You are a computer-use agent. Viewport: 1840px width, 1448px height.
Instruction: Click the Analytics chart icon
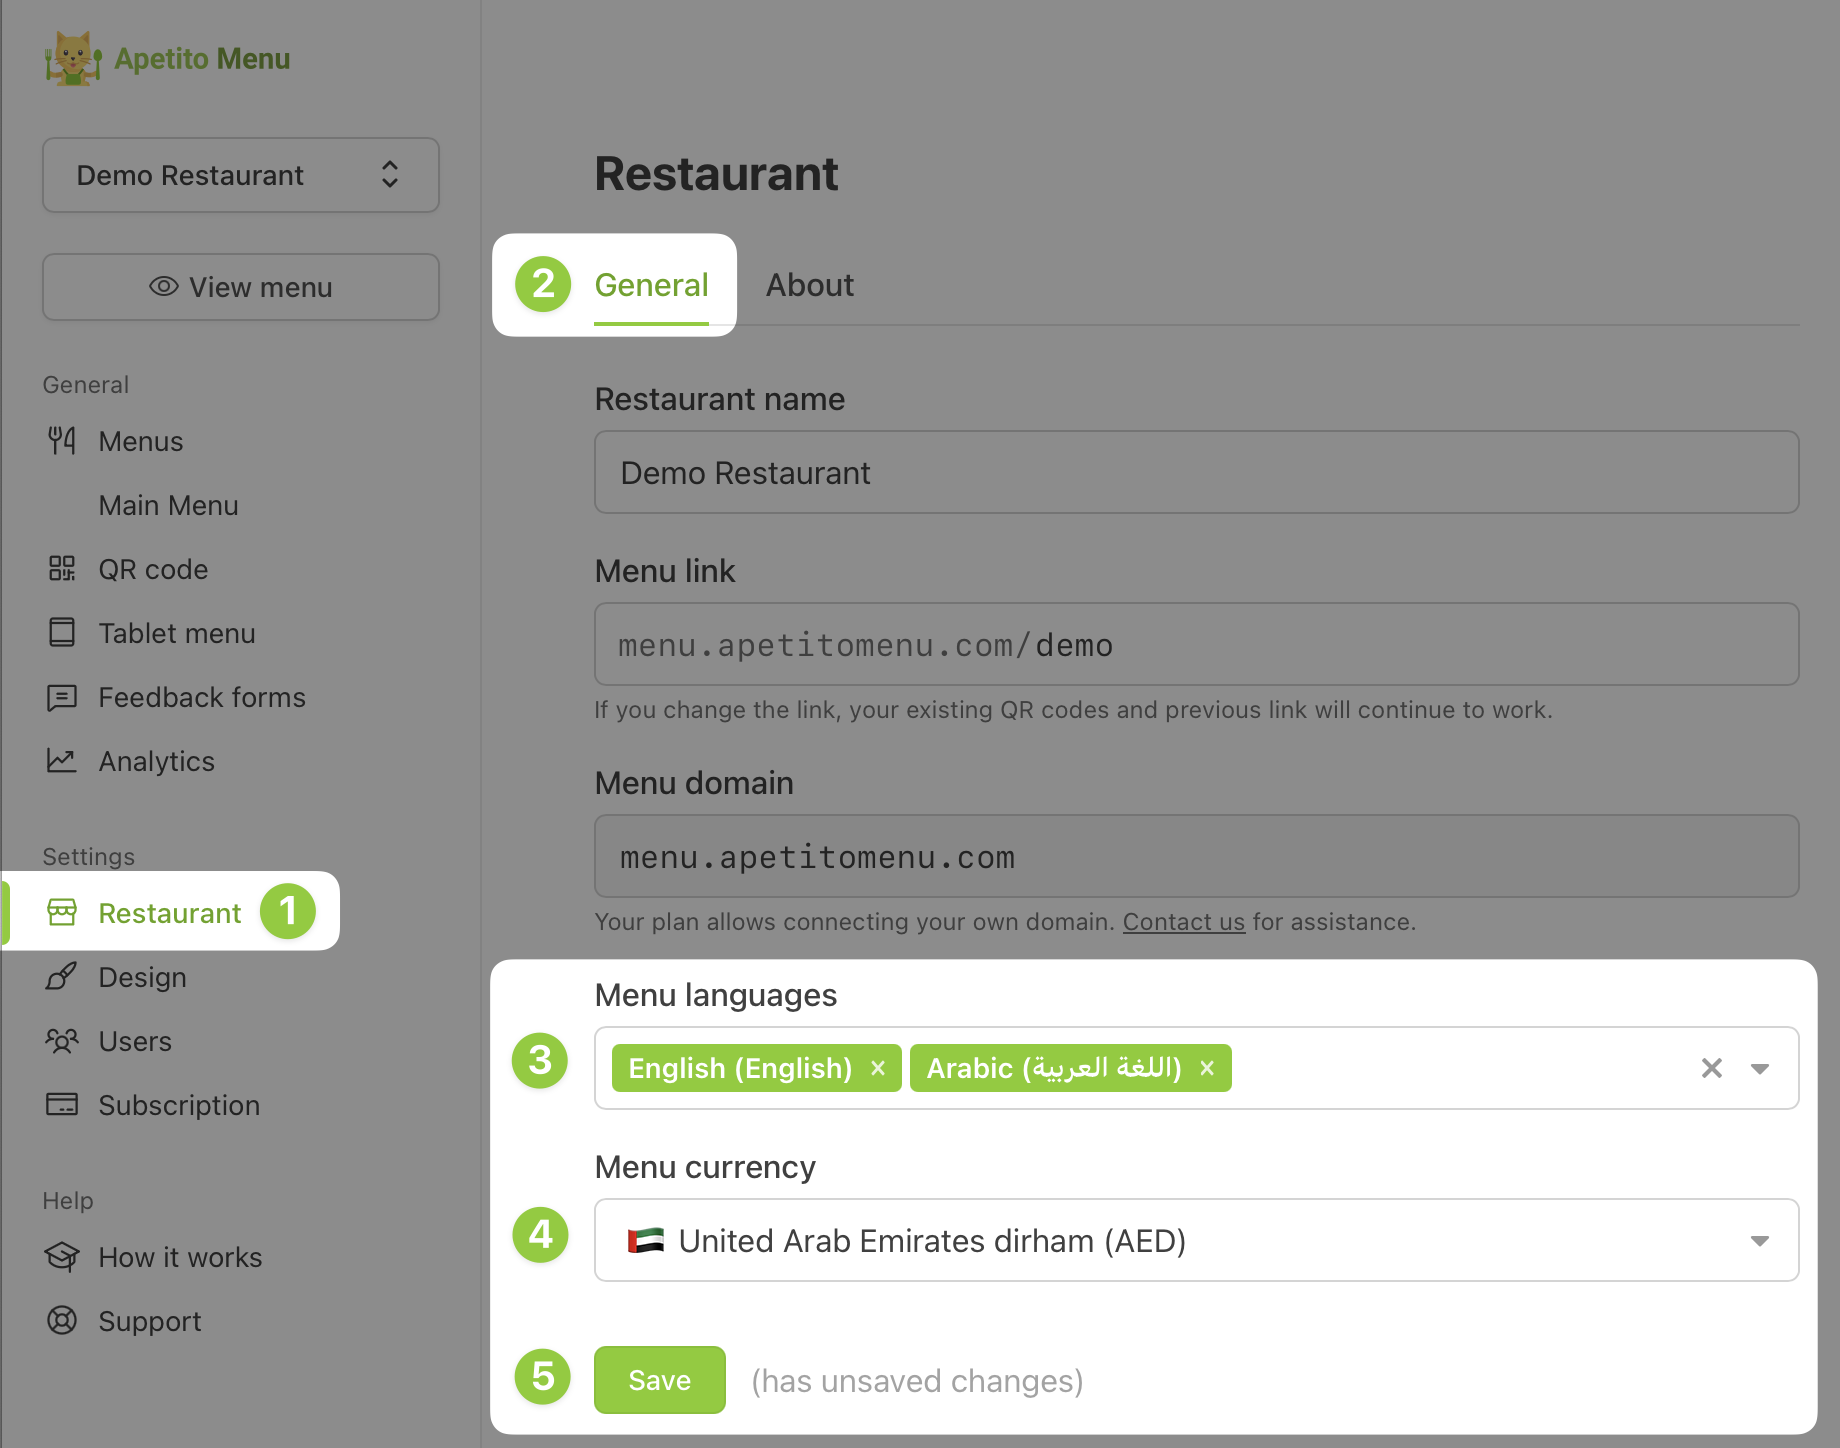62,761
